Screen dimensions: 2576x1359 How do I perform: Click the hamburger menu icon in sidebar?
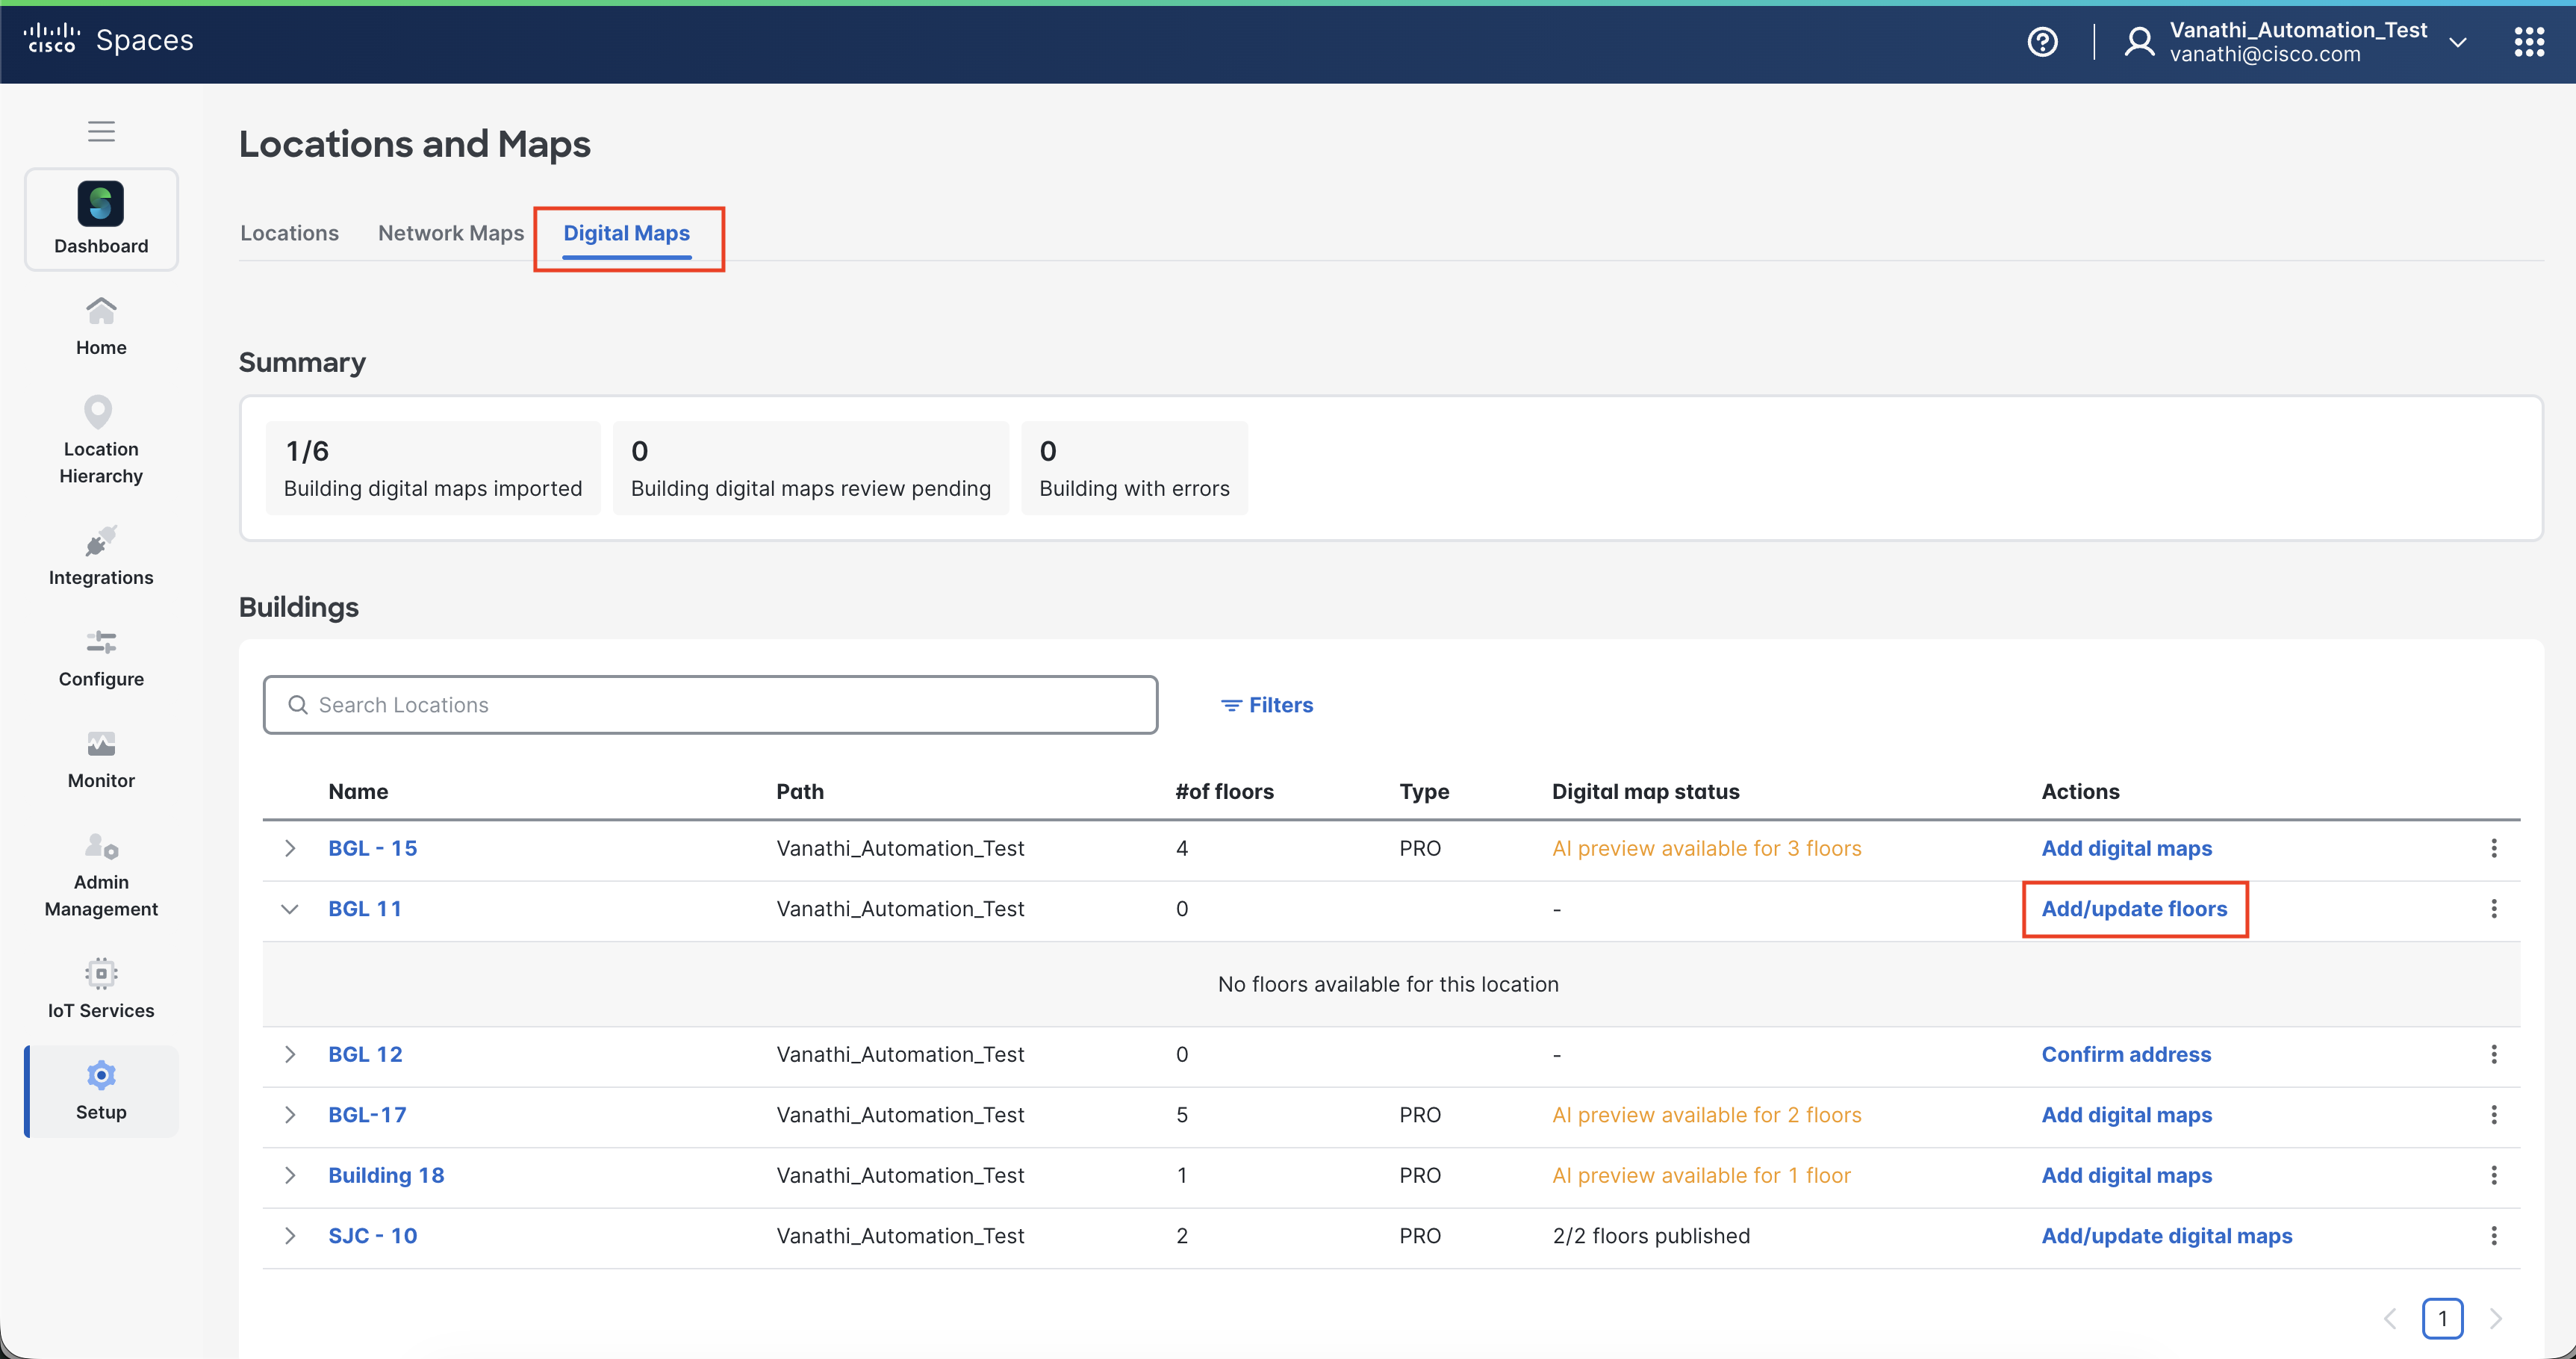tap(101, 131)
